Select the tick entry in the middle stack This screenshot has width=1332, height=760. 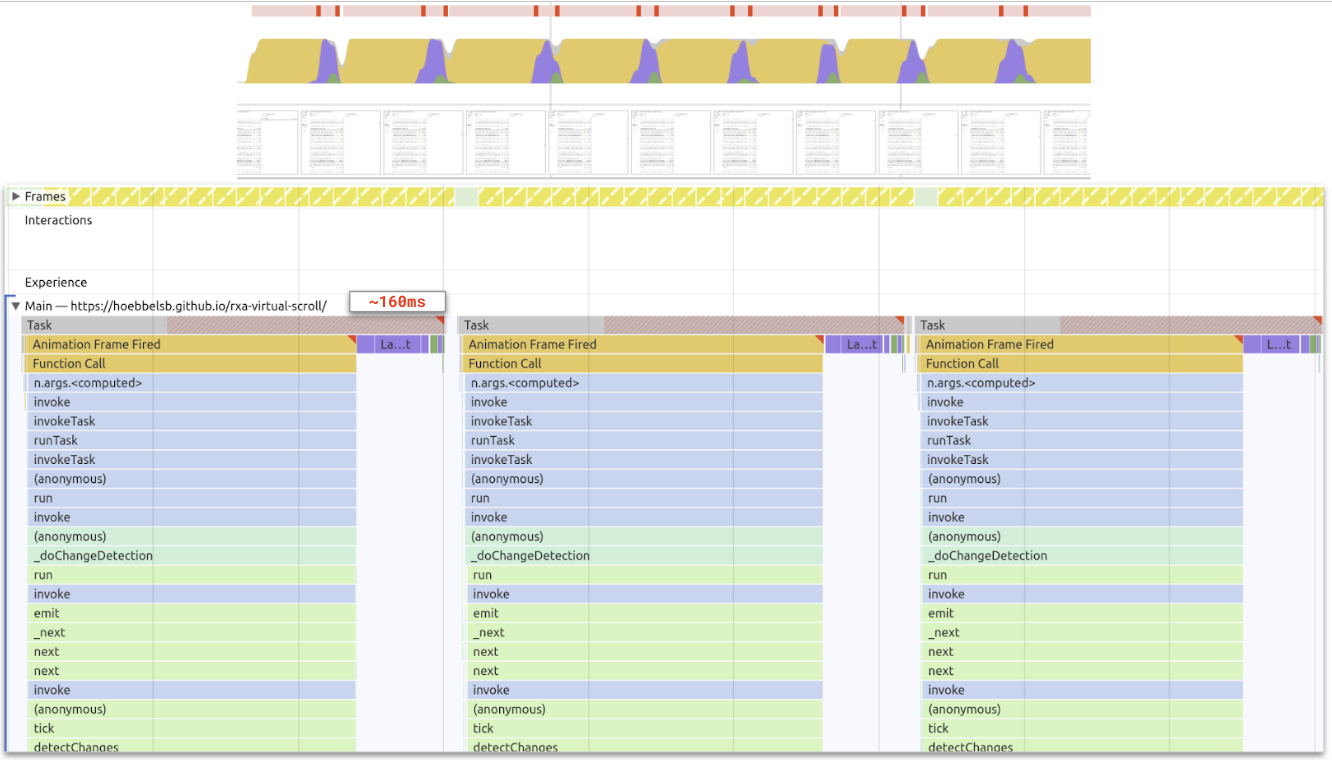click(x=484, y=729)
